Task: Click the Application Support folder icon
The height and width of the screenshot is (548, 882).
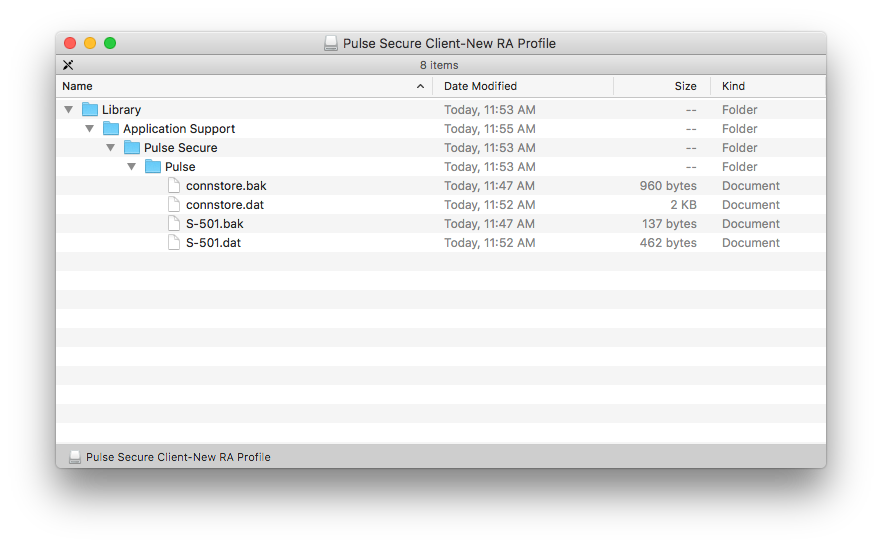Action: (x=111, y=128)
